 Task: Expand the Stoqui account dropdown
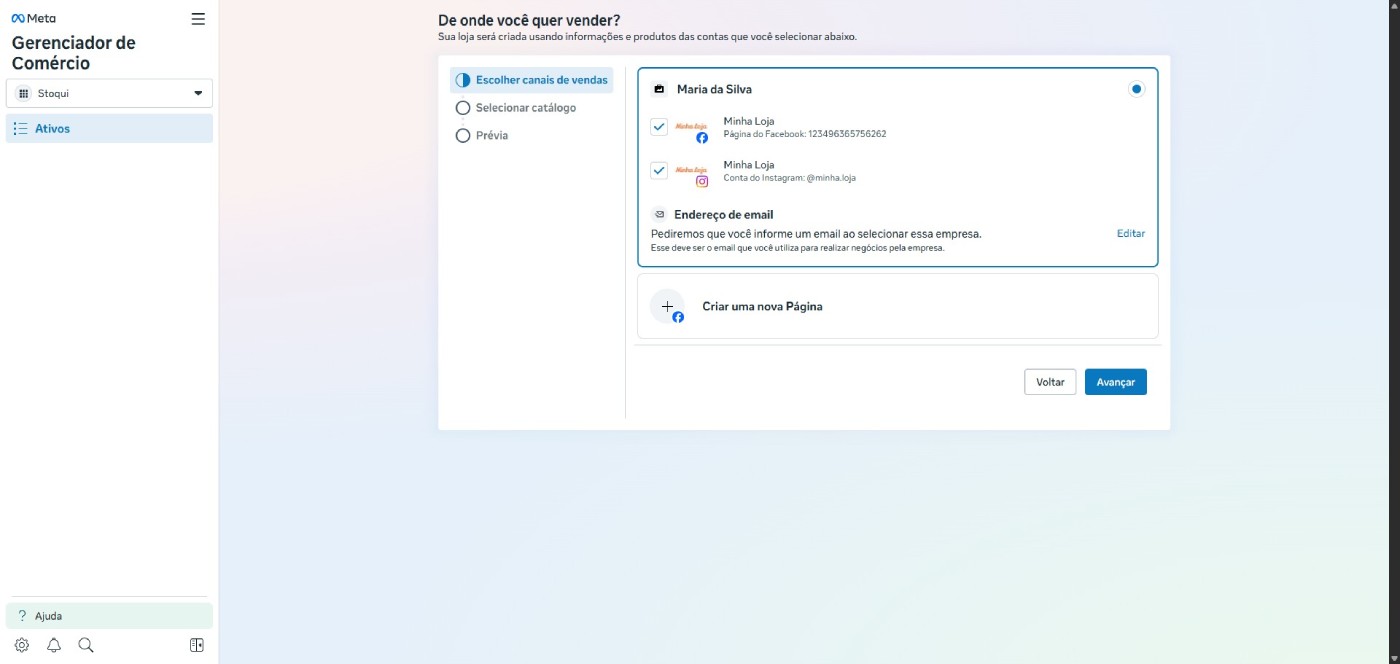click(x=109, y=93)
